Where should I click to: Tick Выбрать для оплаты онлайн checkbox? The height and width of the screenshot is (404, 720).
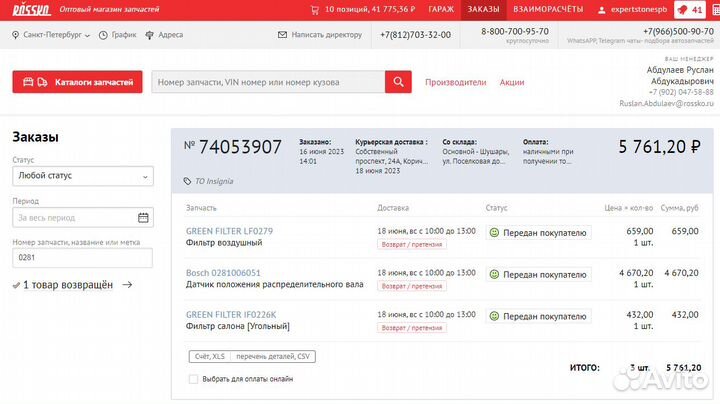click(193, 379)
